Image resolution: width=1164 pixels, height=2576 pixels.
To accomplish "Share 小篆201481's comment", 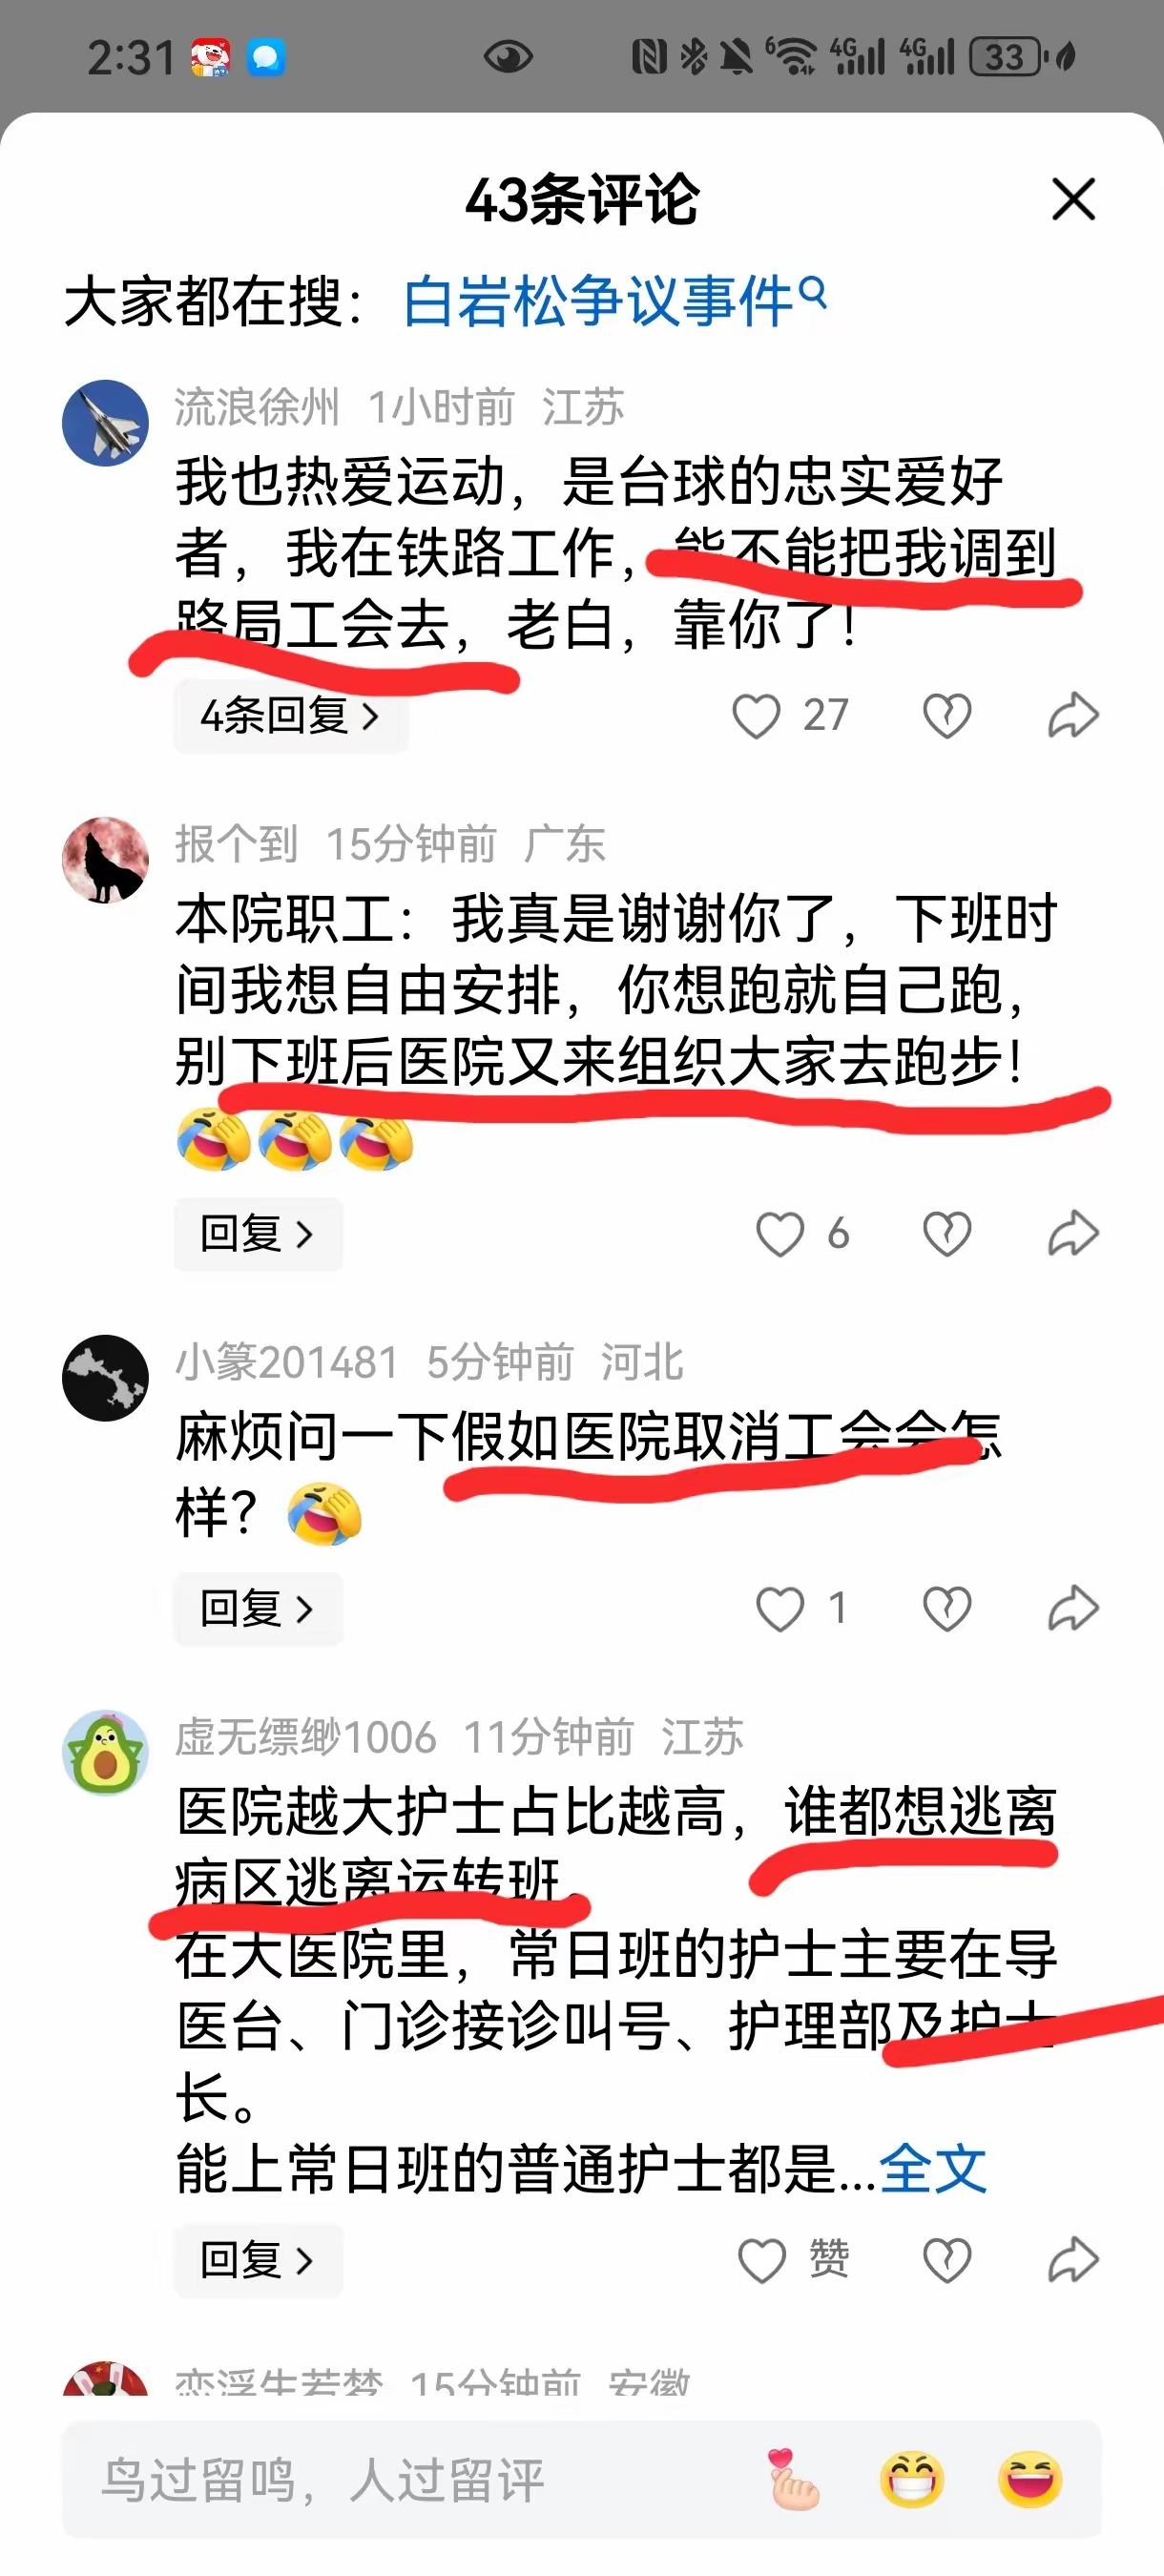I will click(x=1073, y=1608).
